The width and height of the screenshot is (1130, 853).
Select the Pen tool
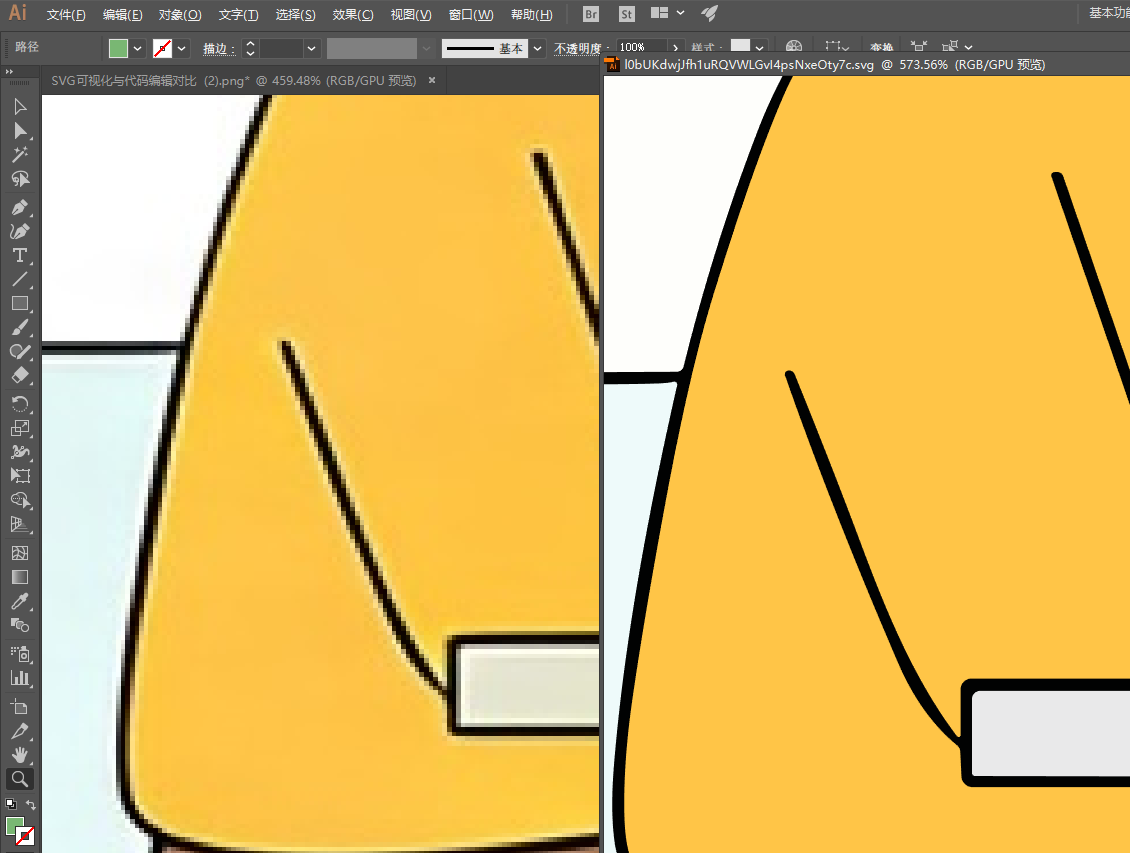[x=20, y=207]
